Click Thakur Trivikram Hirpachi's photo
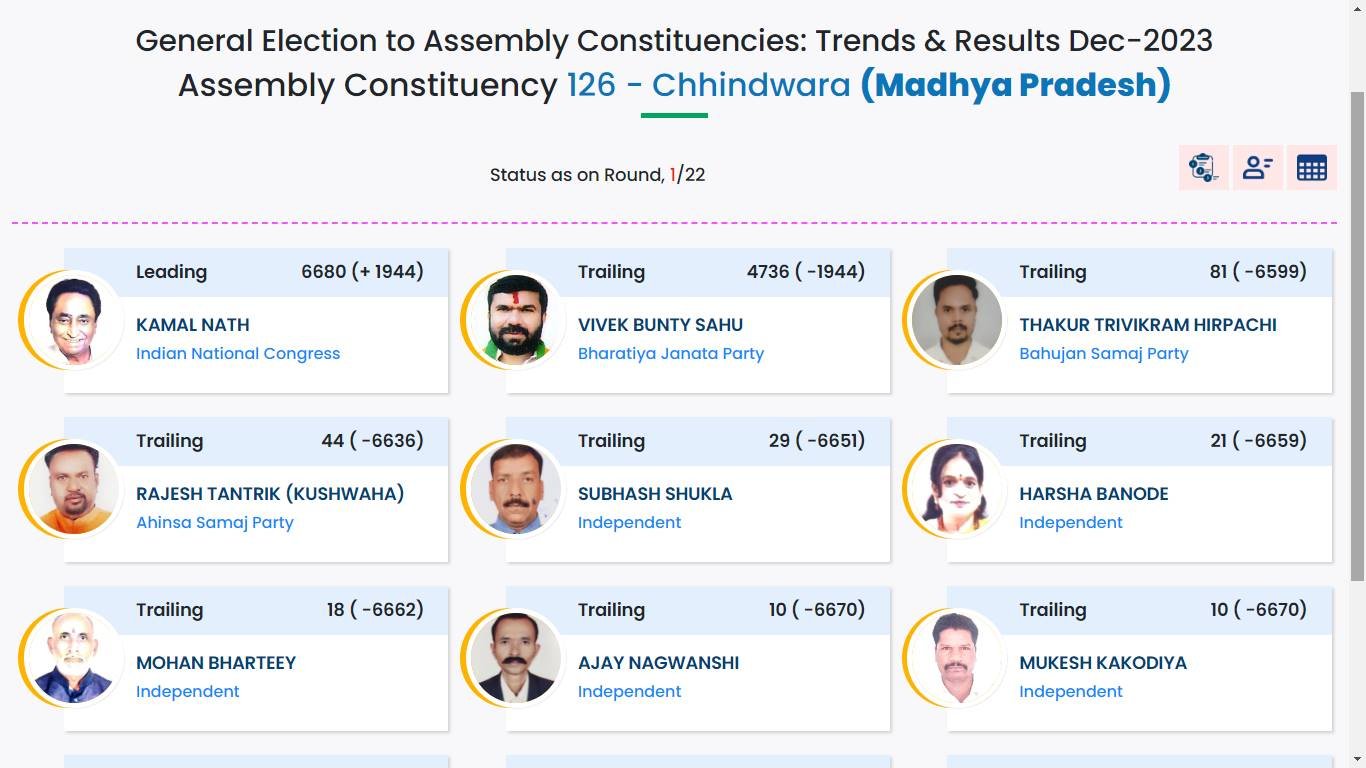Viewport: 1366px width, 768px height. pos(957,320)
